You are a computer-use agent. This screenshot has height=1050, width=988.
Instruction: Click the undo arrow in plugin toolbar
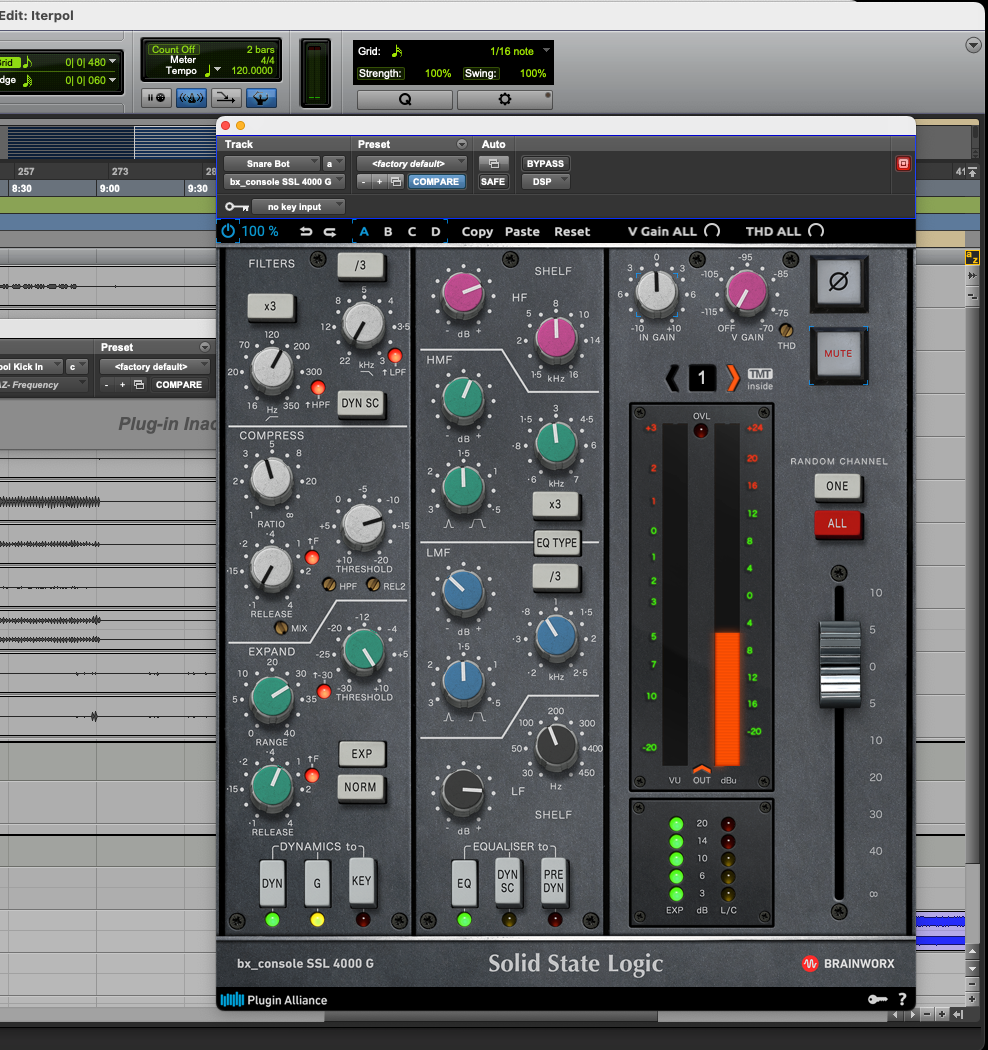[x=306, y=232]
